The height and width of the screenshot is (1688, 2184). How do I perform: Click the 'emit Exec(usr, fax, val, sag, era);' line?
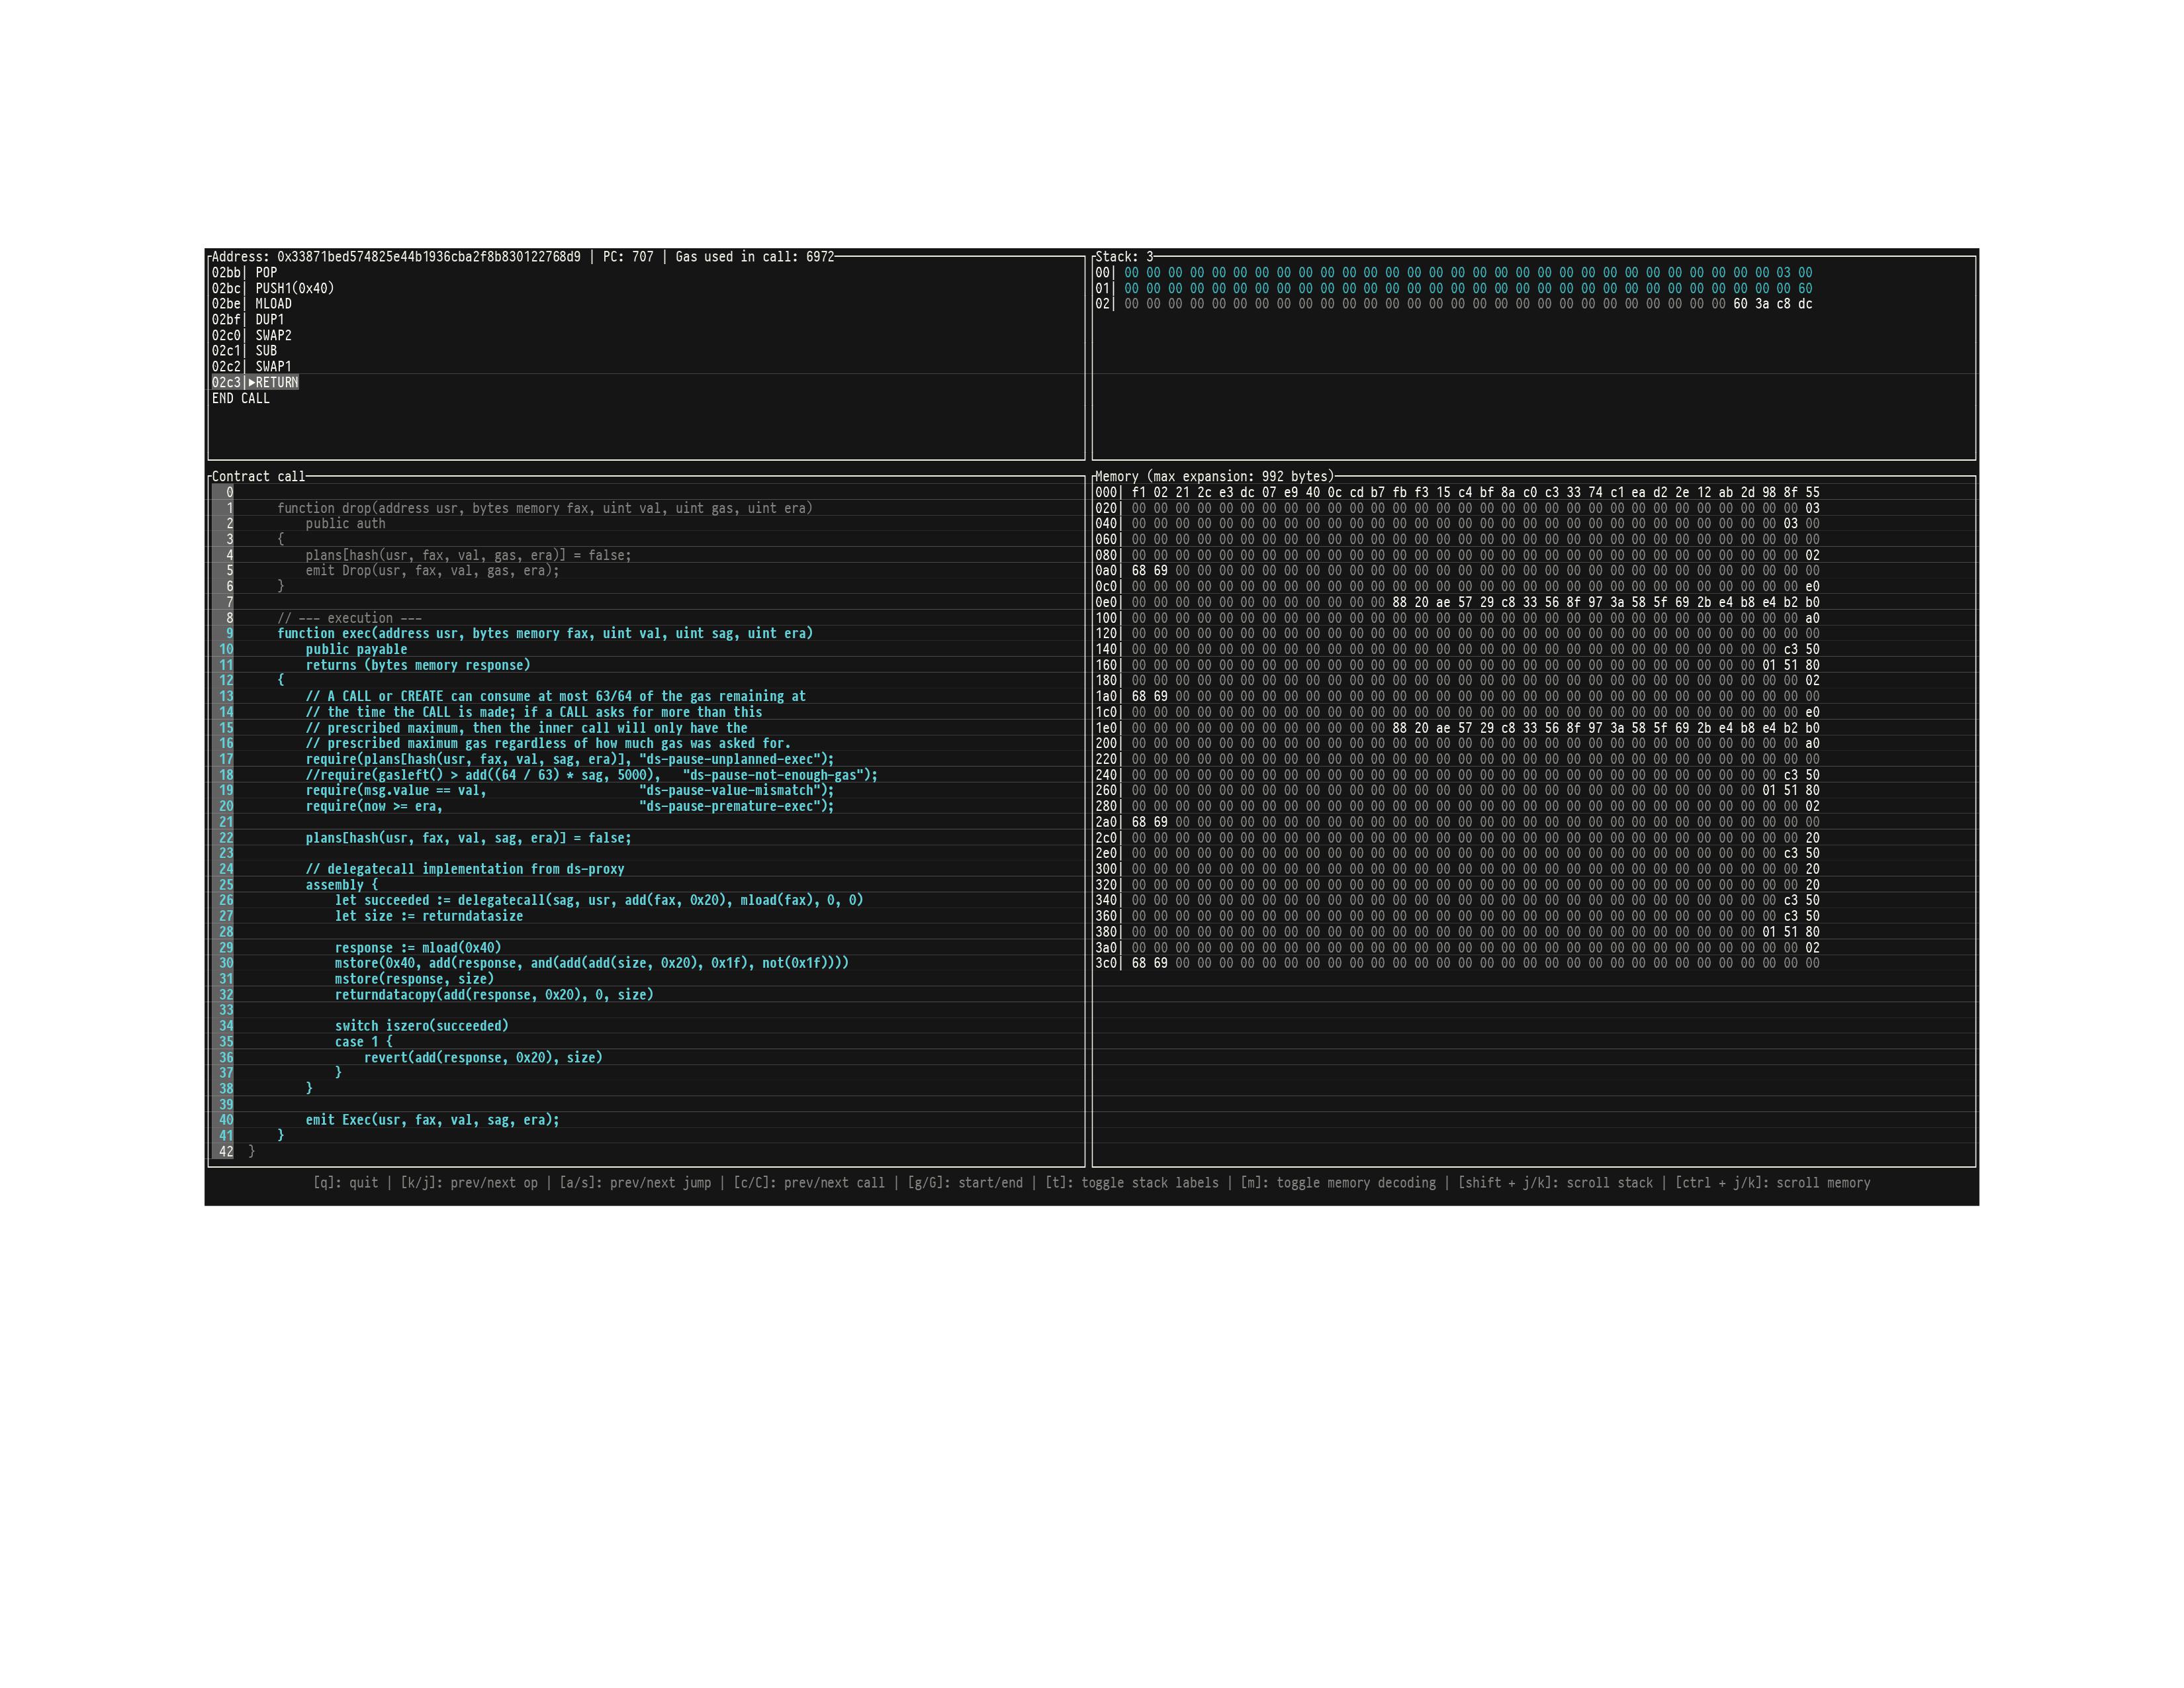point(432,1120)
